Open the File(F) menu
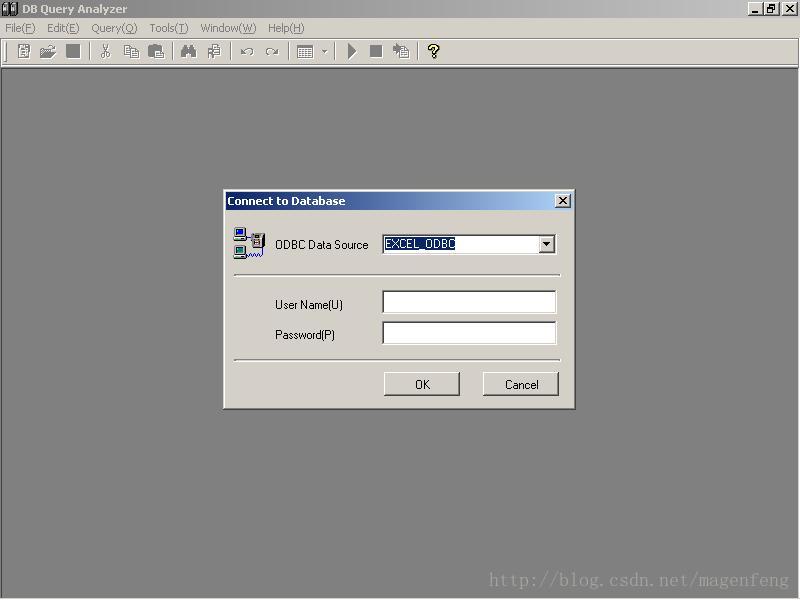The height and width of the screenshot is (600, 800). click(20, 28)
